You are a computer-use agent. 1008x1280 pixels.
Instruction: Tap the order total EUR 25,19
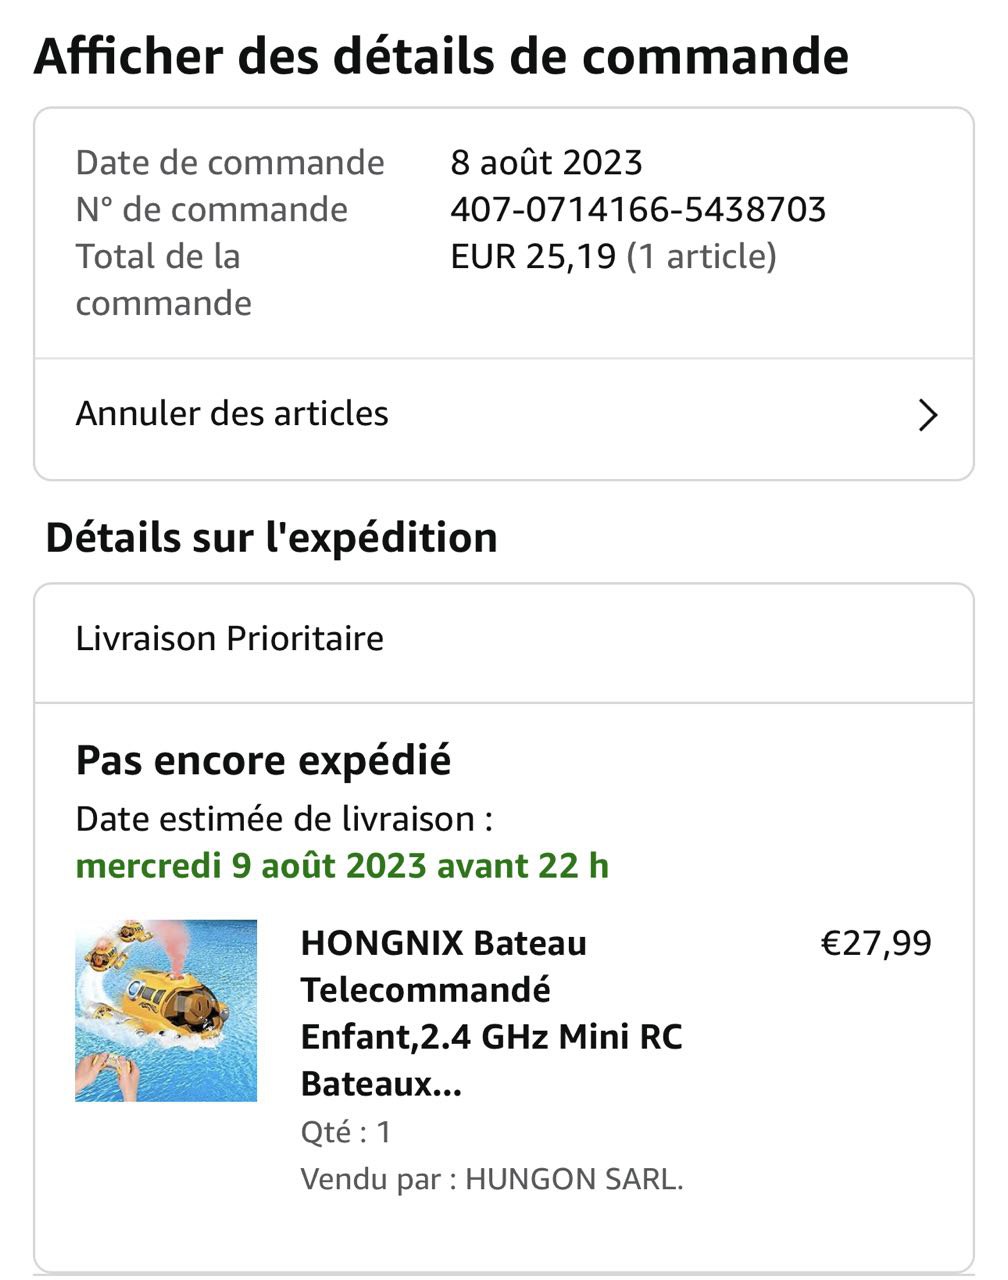pyautogui.click(x=533, y=257)
